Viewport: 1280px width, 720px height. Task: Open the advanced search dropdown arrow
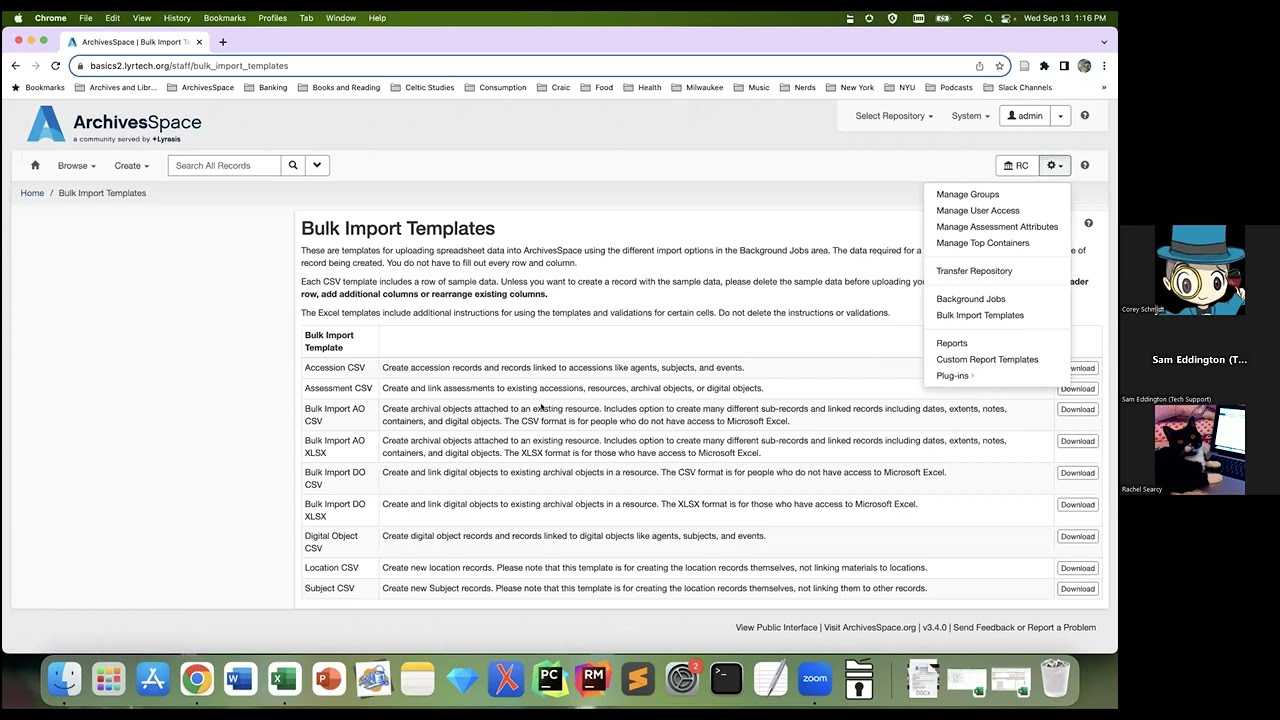(x=317, y=165)
